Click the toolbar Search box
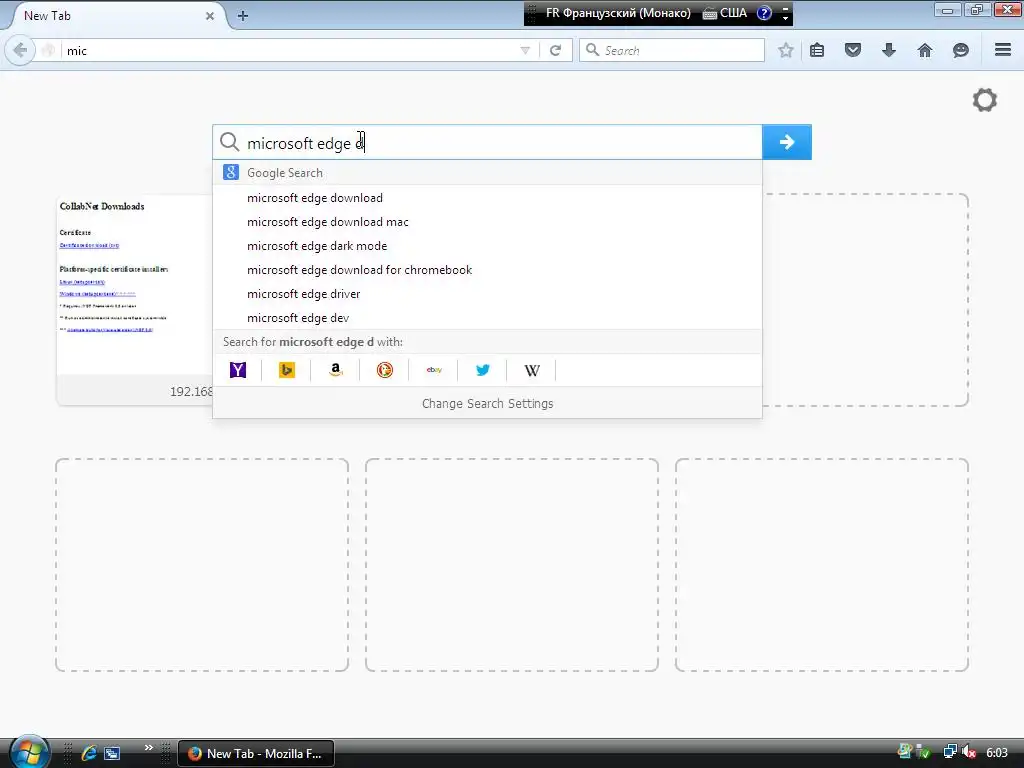 pyautogui.click(x=671, y=50)
